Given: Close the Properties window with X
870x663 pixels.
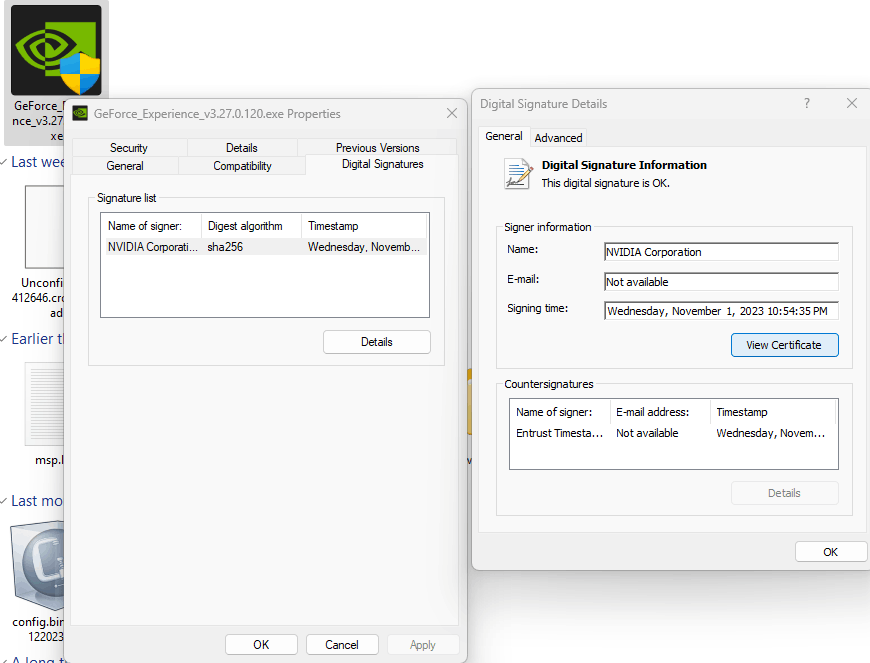Looking at the screenshot, I should tap(452, 113).
